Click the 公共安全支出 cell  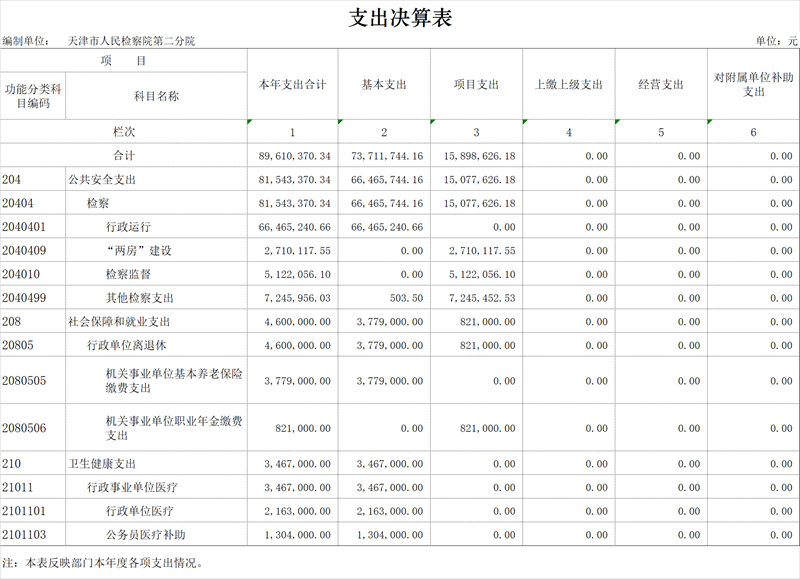tap(157, 180)
